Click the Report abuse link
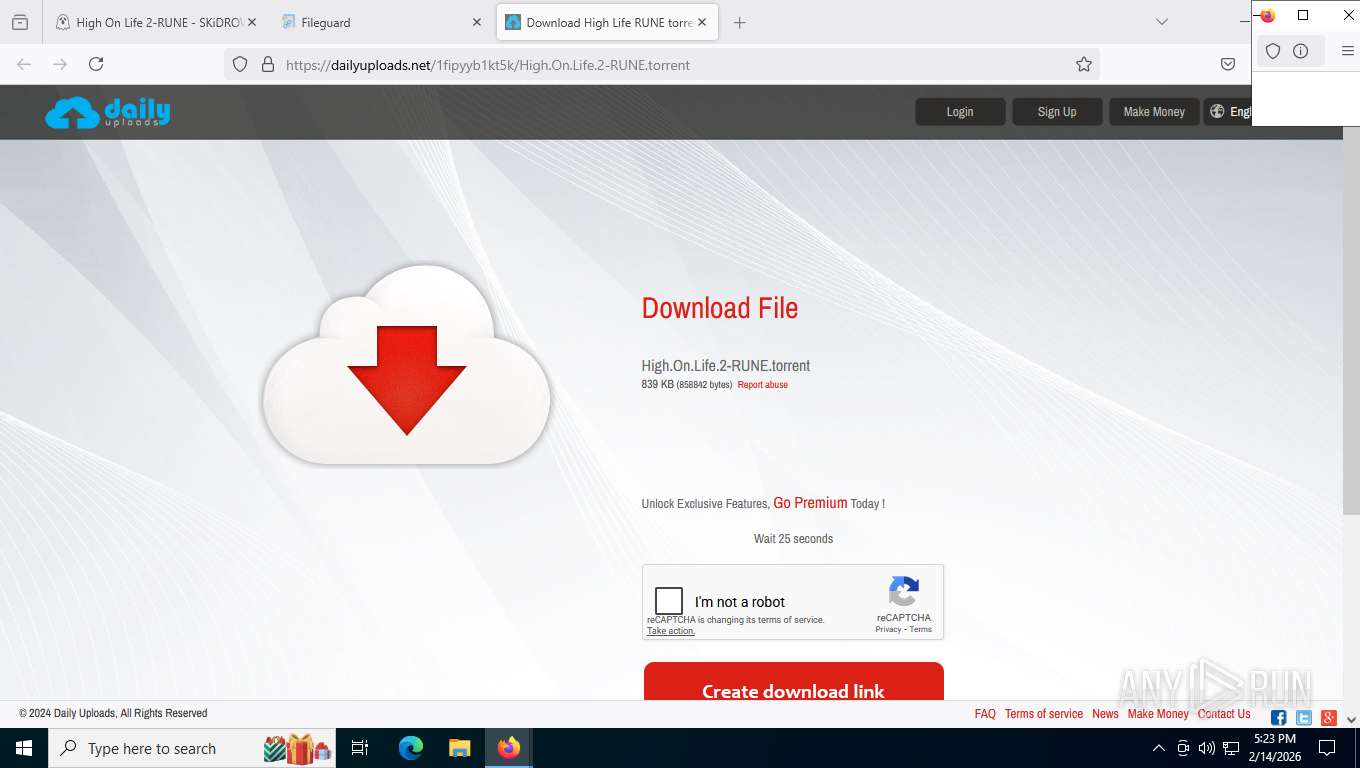This screenshot has height=768, width=1360. 763,385
